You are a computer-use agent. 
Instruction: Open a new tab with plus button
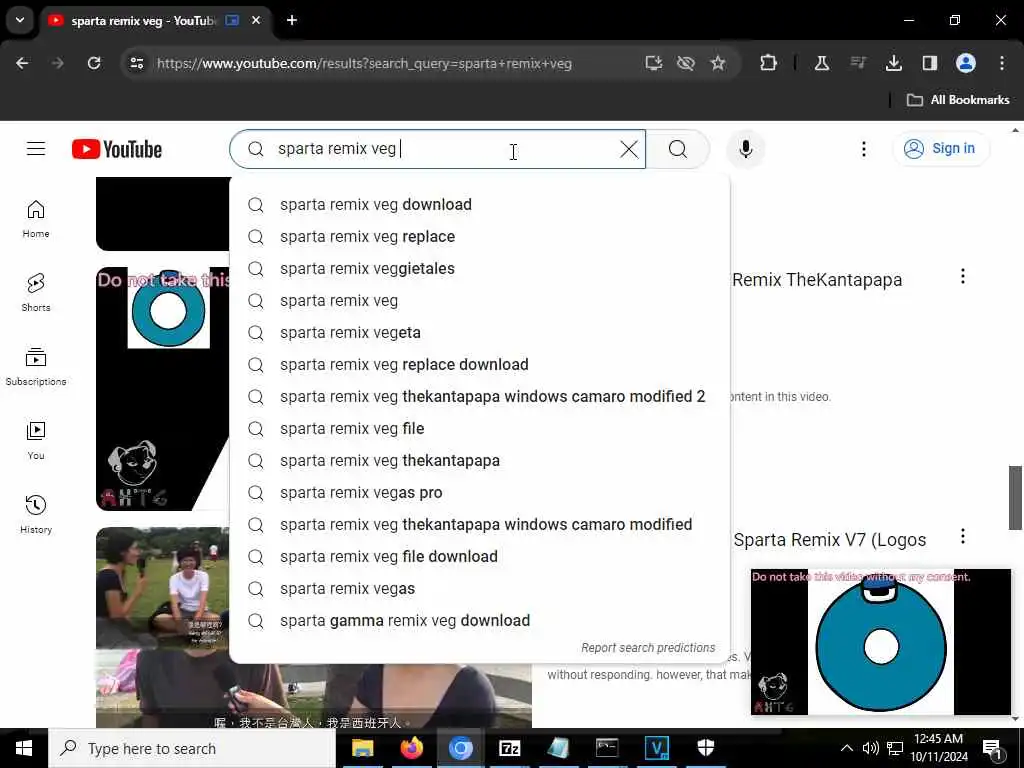[292, 20]
